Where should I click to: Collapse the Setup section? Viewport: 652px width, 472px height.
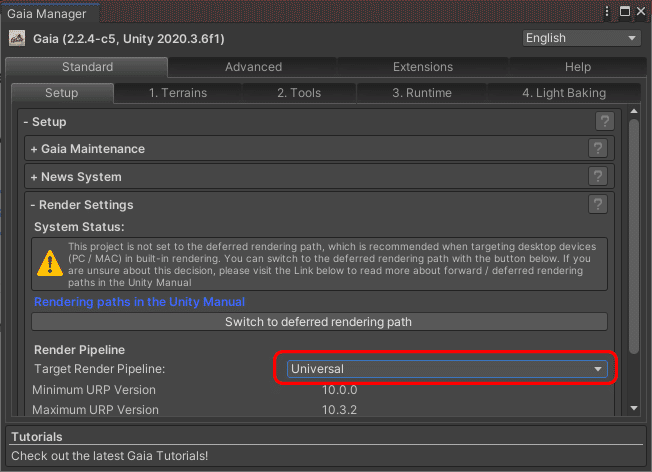pyautogui.click(x=45, y=122)
